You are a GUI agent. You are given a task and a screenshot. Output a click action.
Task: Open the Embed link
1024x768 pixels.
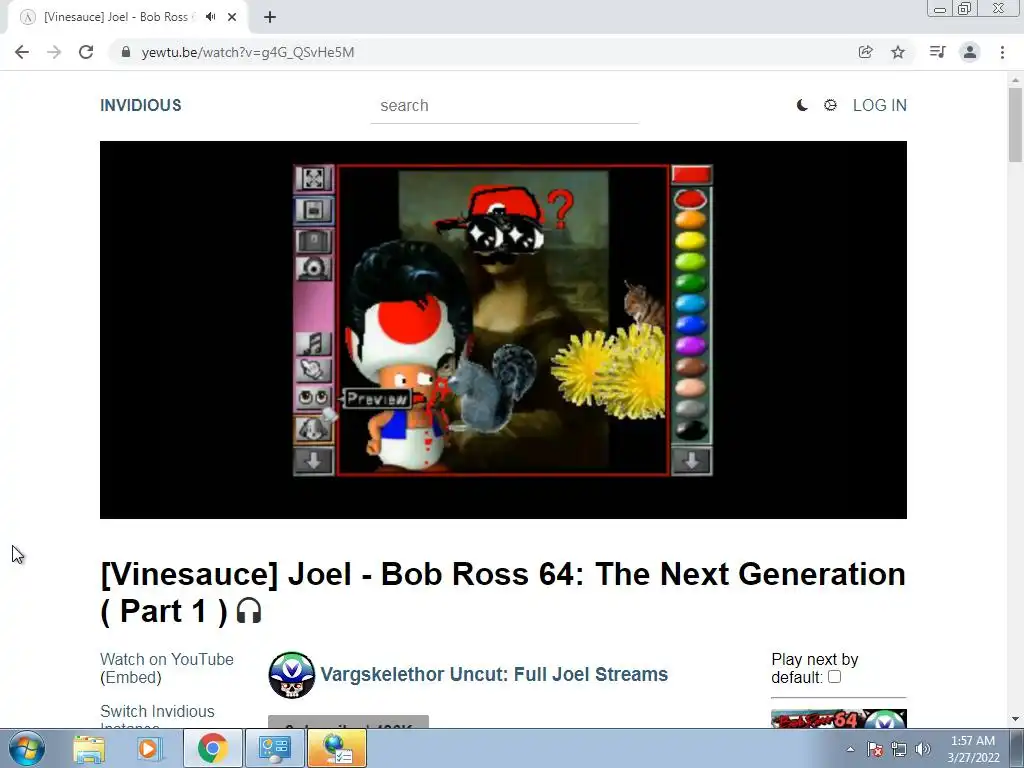[131, 677]
